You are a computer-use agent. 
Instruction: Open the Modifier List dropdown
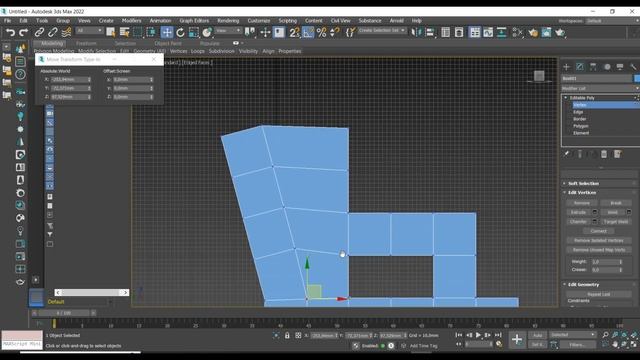600,88
